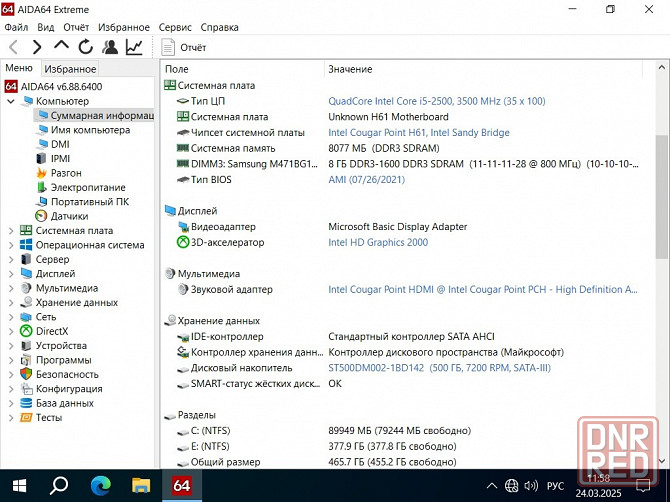Expand the Мультимедиа tree node

11,288
